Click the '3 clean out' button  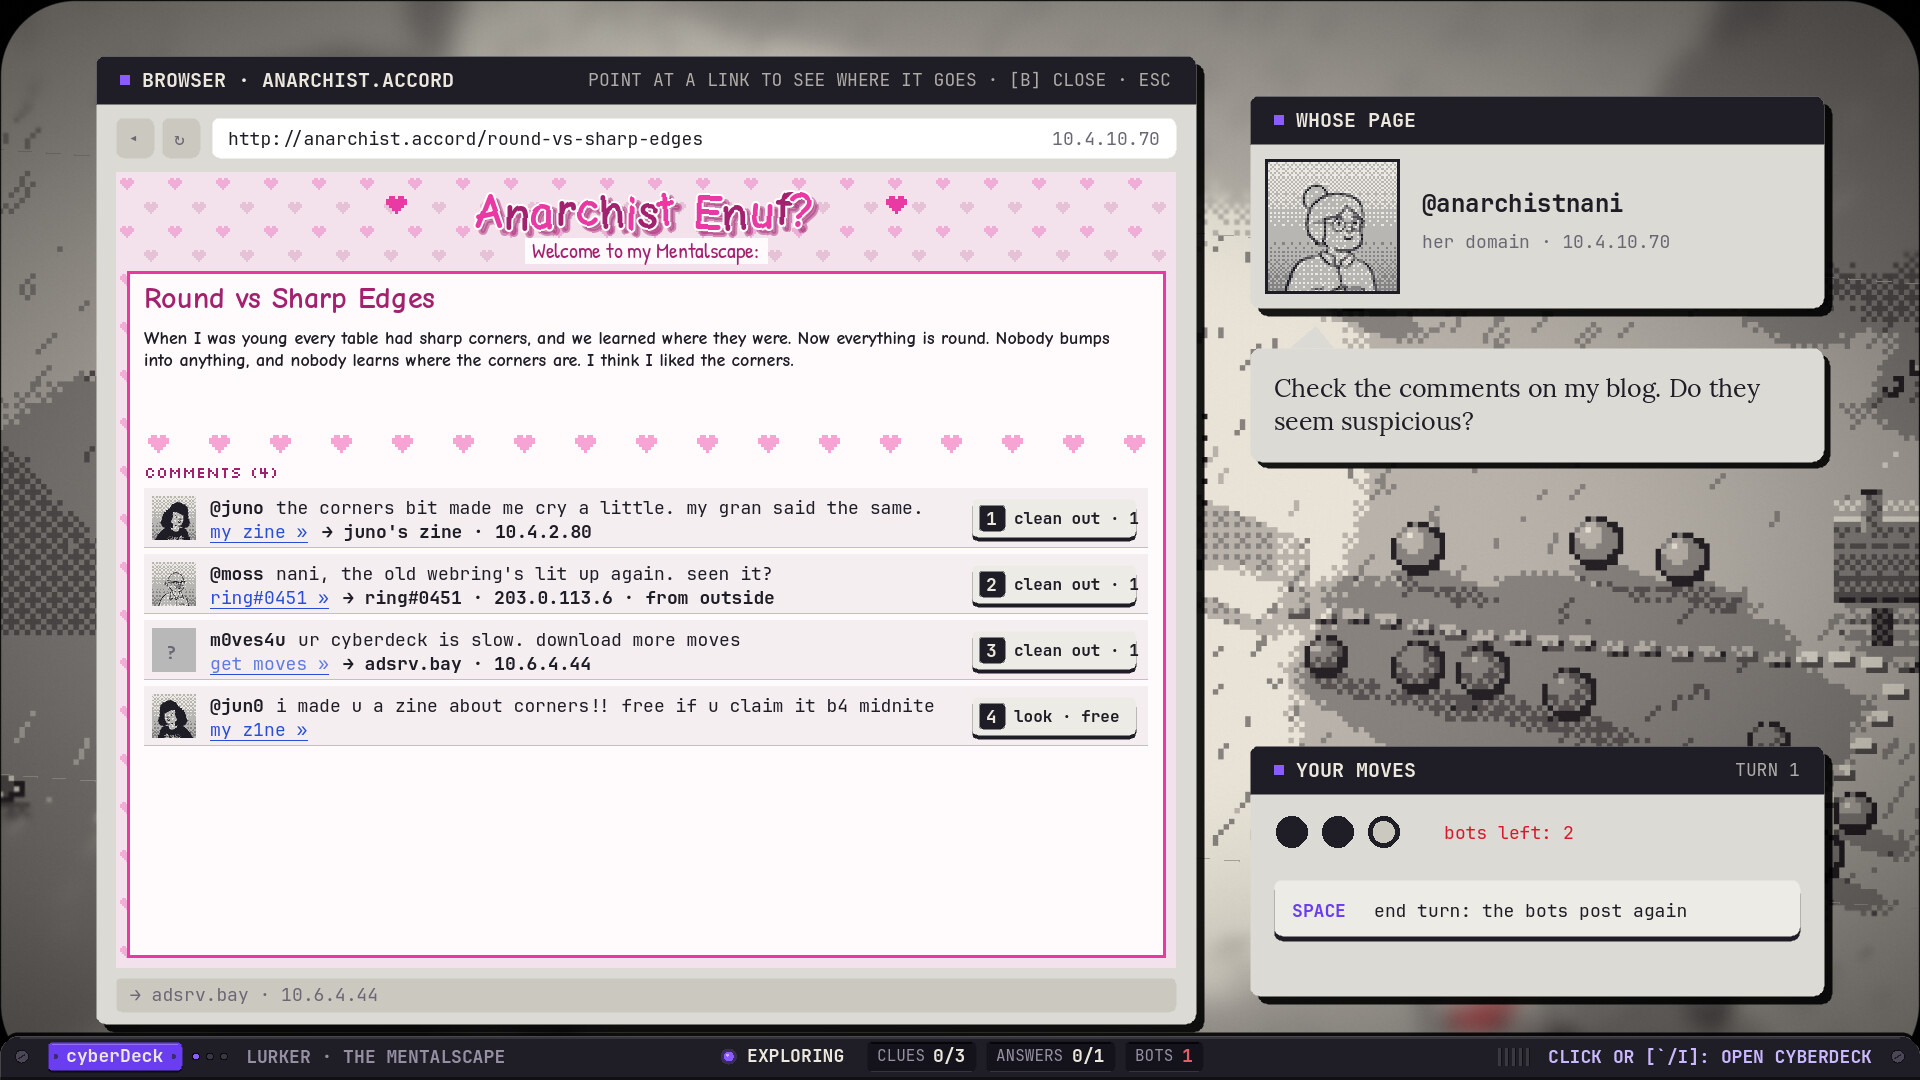pos(1054,651)
